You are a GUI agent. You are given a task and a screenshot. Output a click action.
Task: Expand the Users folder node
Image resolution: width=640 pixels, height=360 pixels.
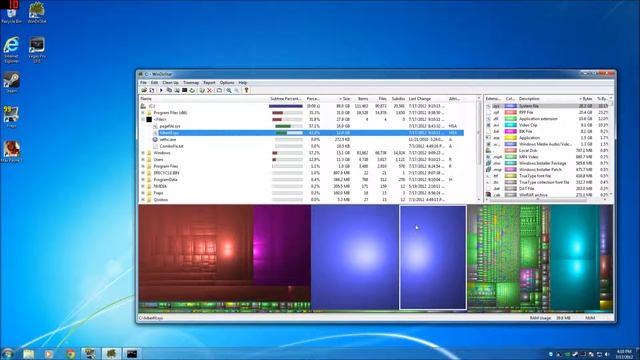(x=143, y=159)
